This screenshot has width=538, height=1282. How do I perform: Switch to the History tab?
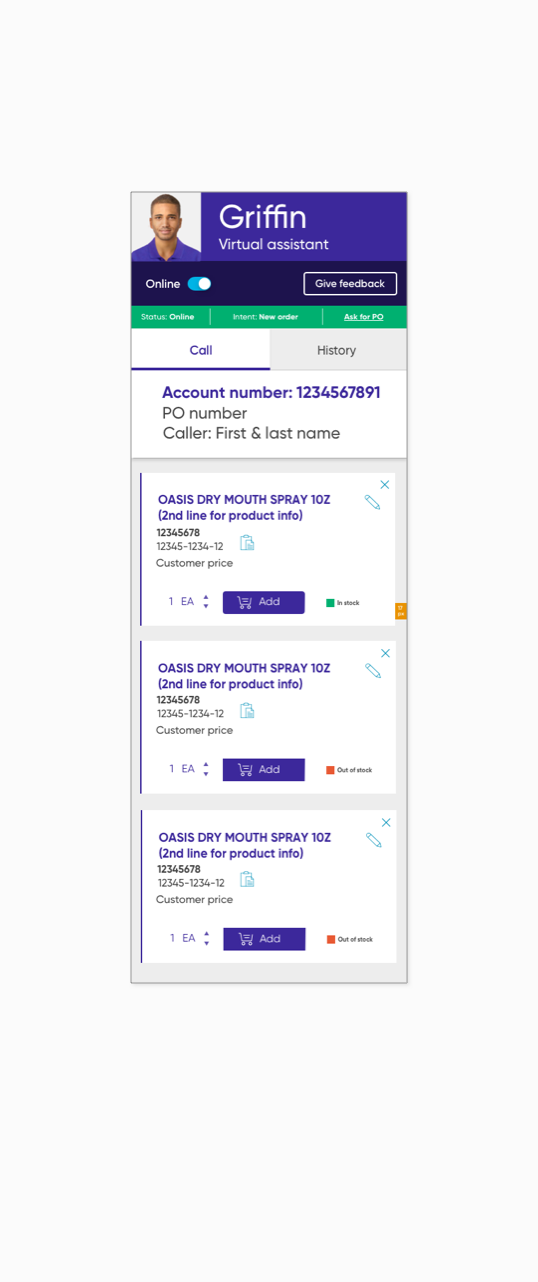[x=338, y=350]
